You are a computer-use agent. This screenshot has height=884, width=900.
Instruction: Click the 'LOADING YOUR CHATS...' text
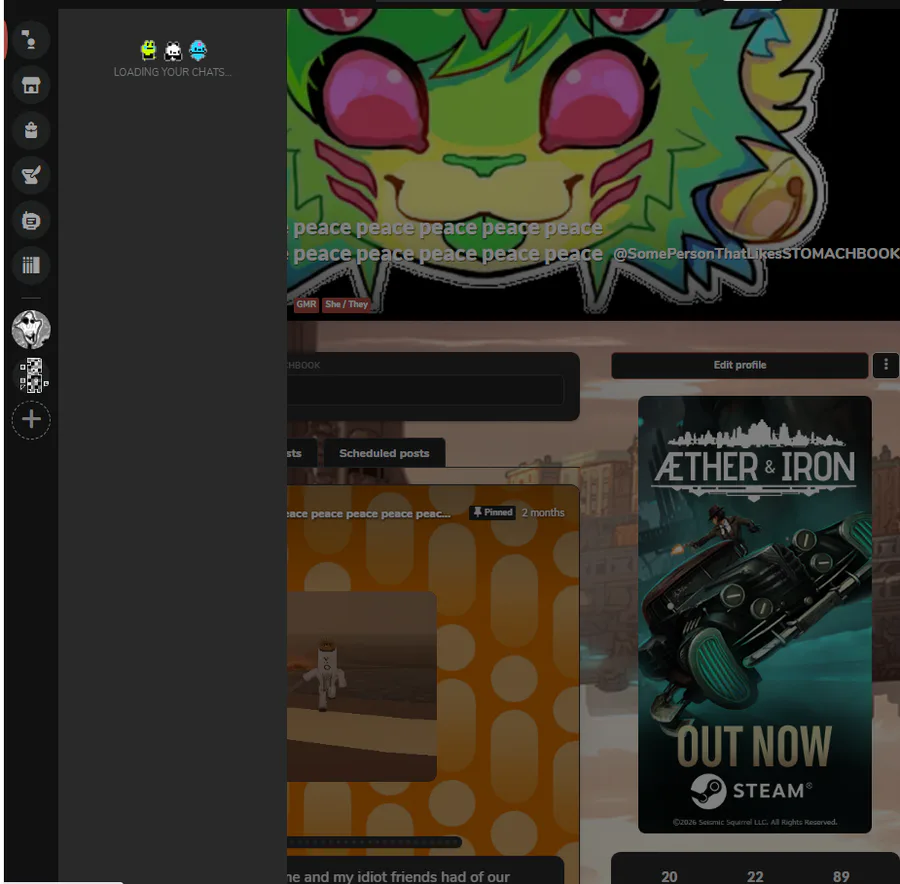[x=172, y=72]
